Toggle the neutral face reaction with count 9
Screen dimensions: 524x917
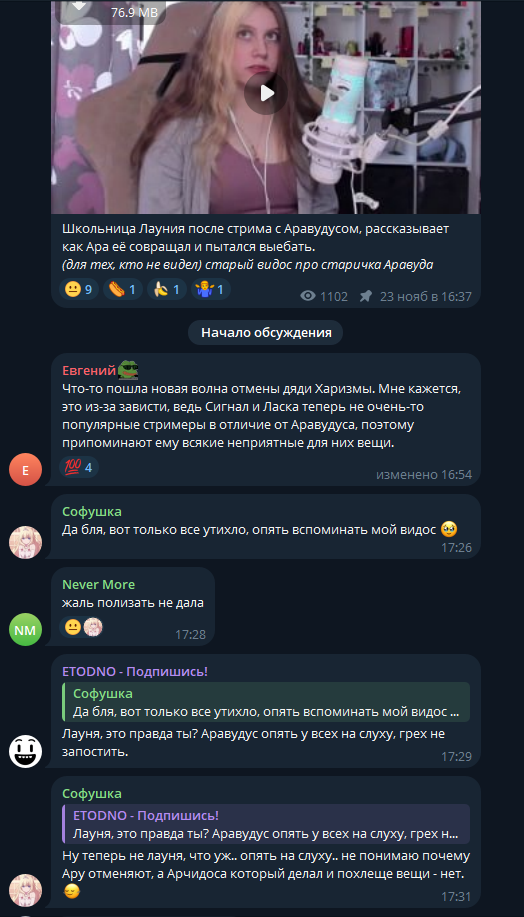(x=78, y=289)
